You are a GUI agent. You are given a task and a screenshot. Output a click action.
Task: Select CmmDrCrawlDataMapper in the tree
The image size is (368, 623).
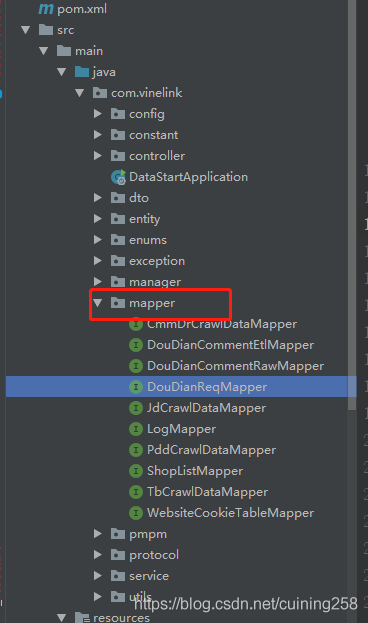pyautogui.click(x=222, y=324)
